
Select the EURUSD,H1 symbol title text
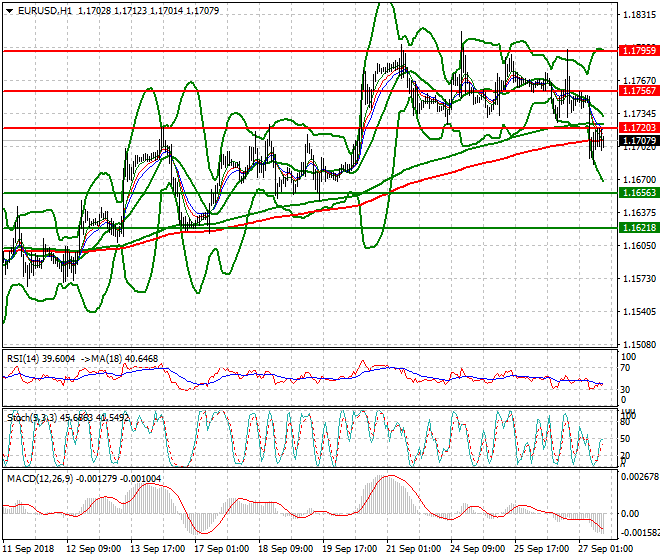tap(45, 11)
